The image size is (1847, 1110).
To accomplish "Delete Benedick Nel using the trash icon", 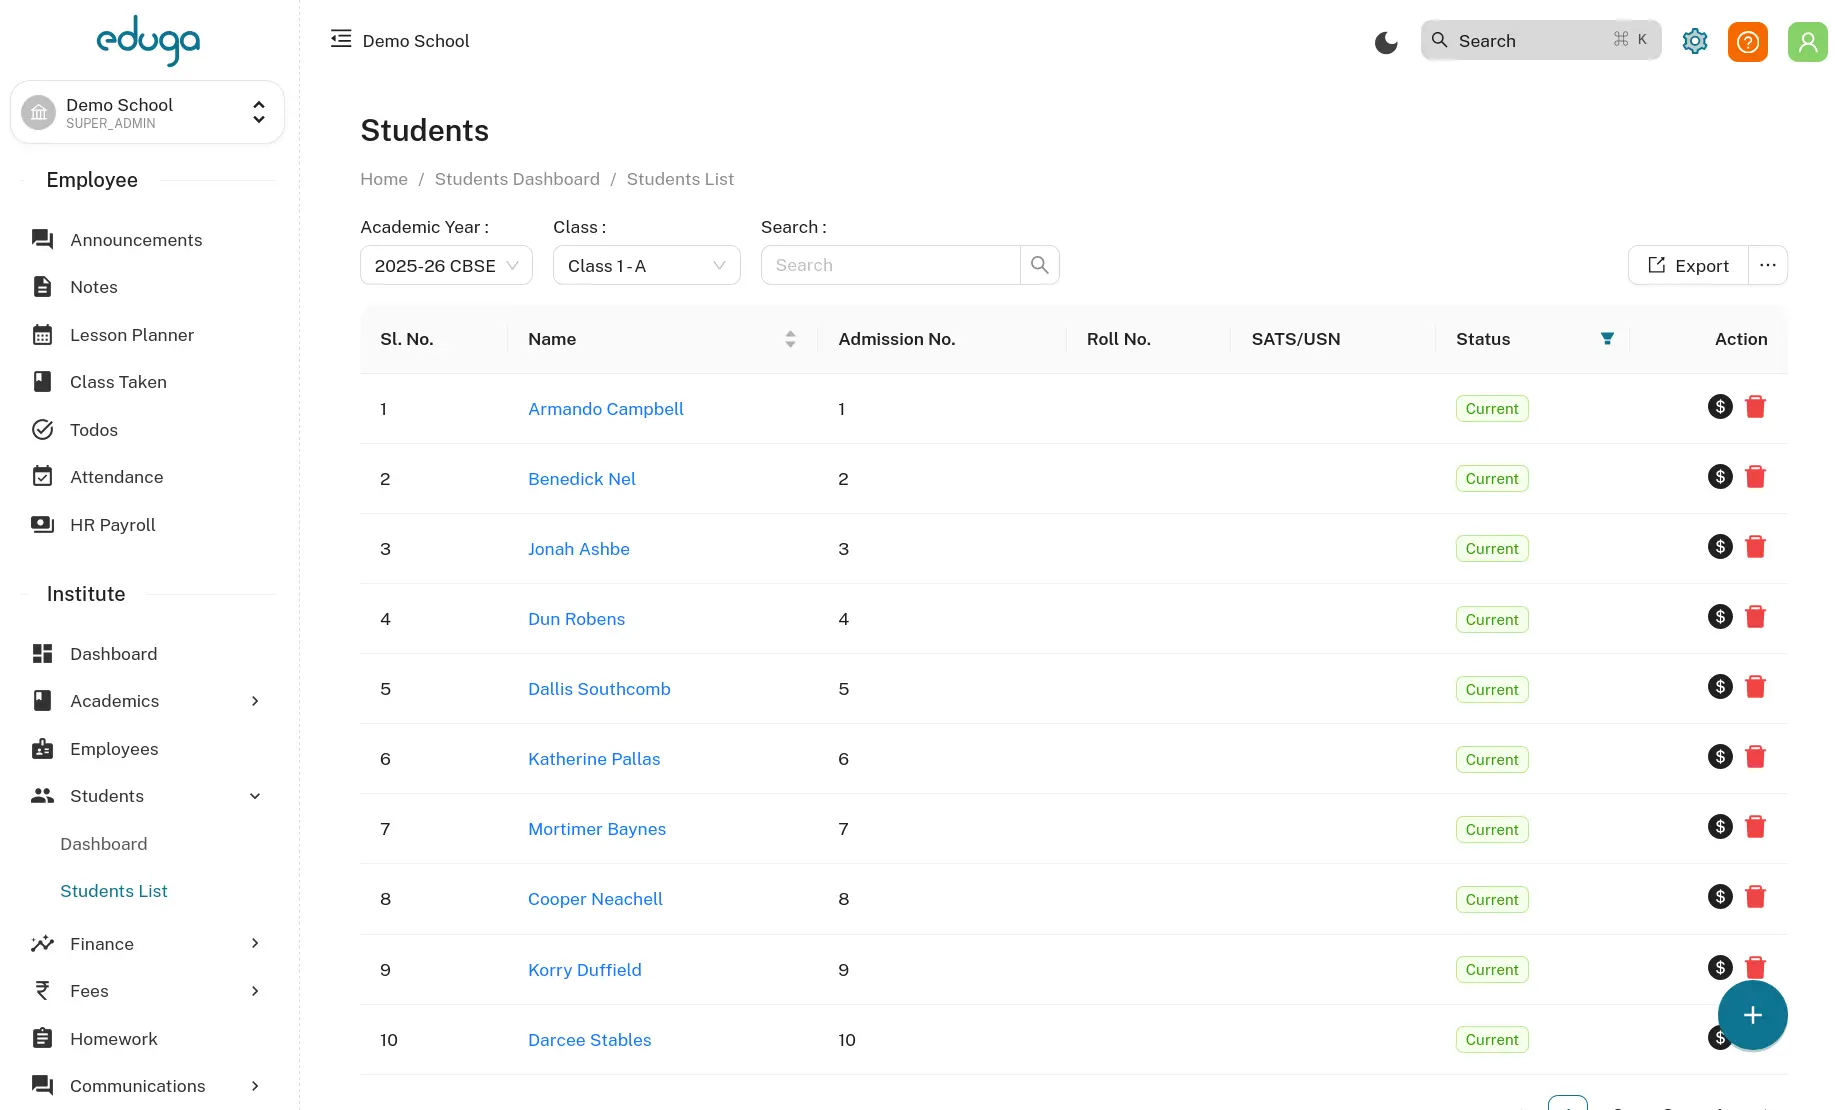I will (x=1755, y=477).
